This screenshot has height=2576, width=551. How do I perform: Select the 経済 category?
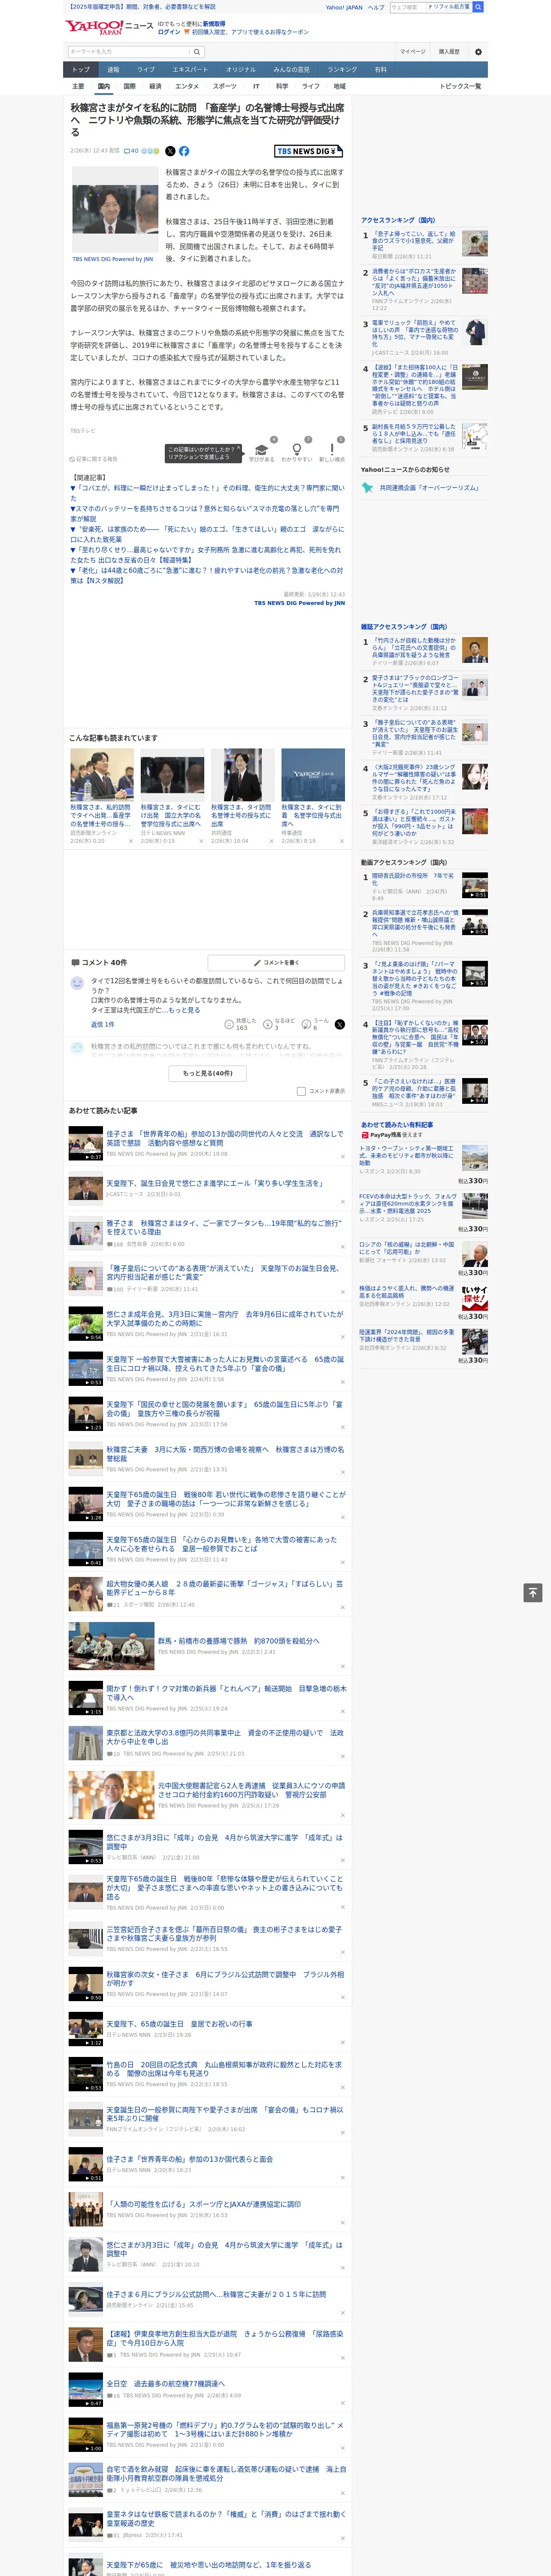tap(155, 86)
